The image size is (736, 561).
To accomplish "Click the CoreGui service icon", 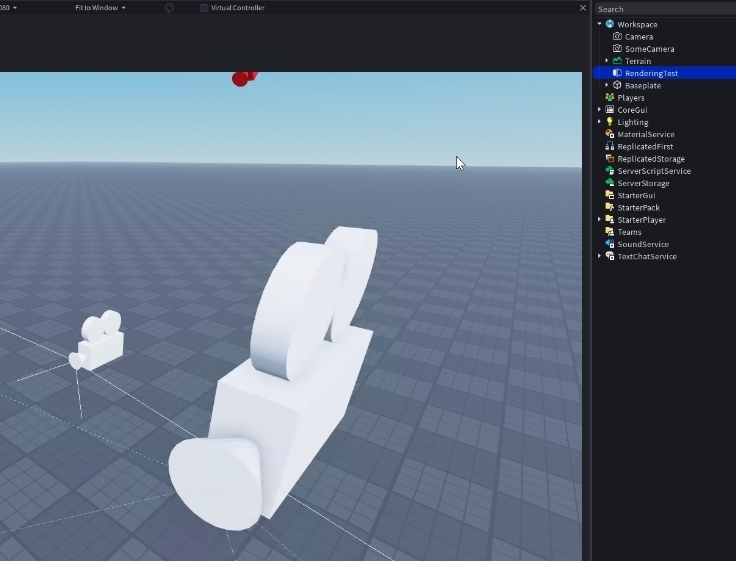I will (610, 109).
